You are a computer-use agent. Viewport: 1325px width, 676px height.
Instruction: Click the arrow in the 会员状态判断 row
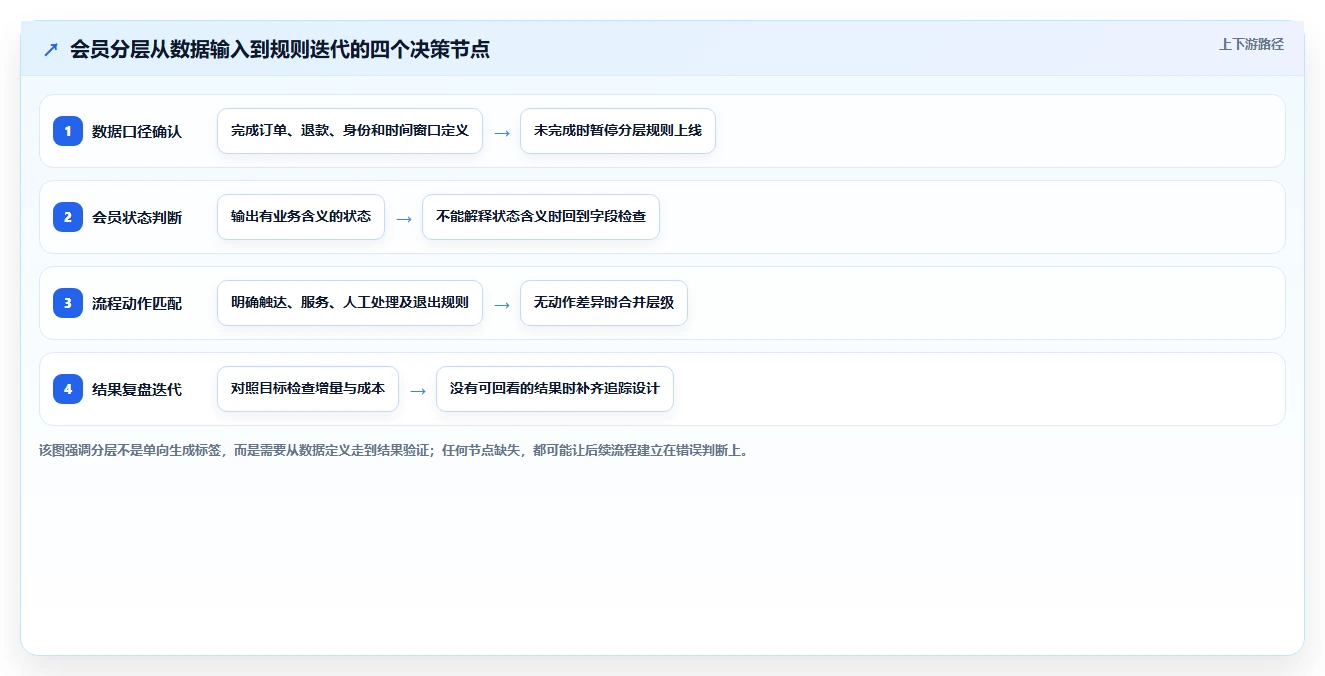[404, 218]
